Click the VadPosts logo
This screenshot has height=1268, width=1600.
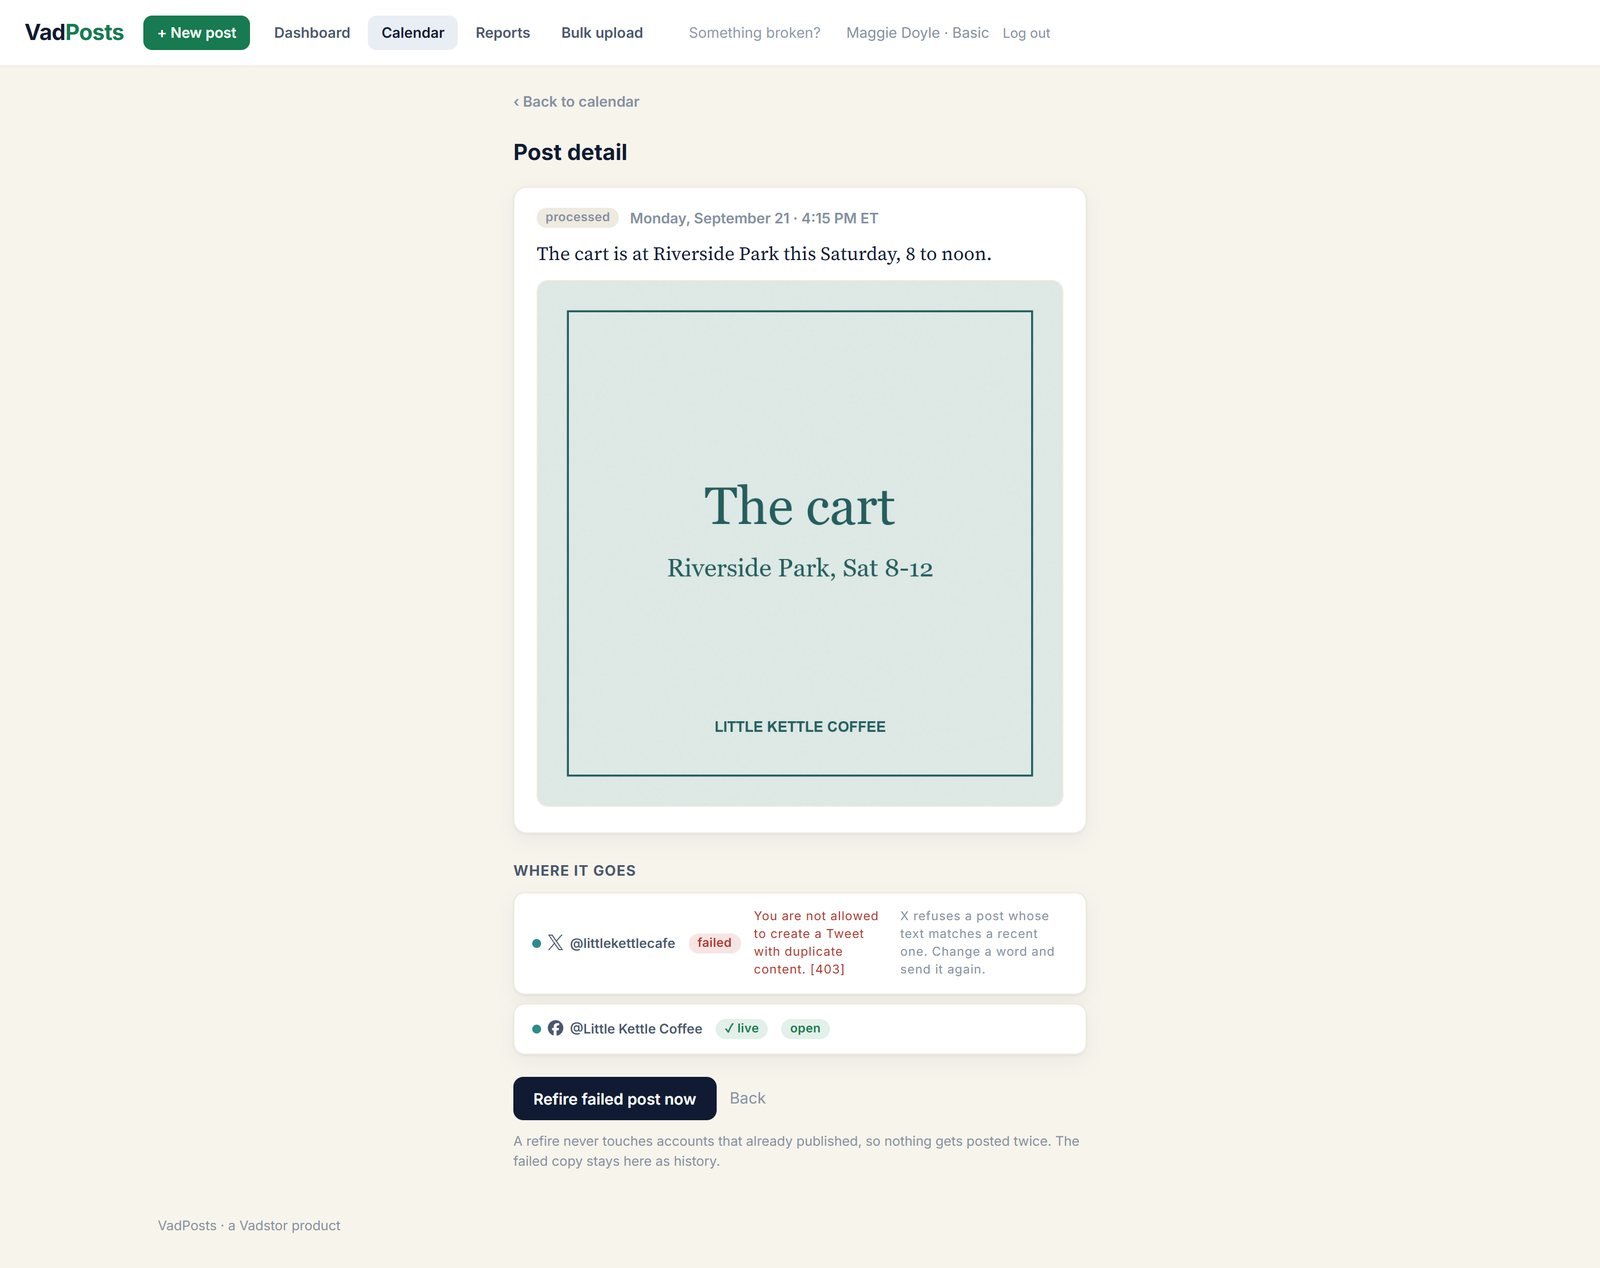(74, 32)
